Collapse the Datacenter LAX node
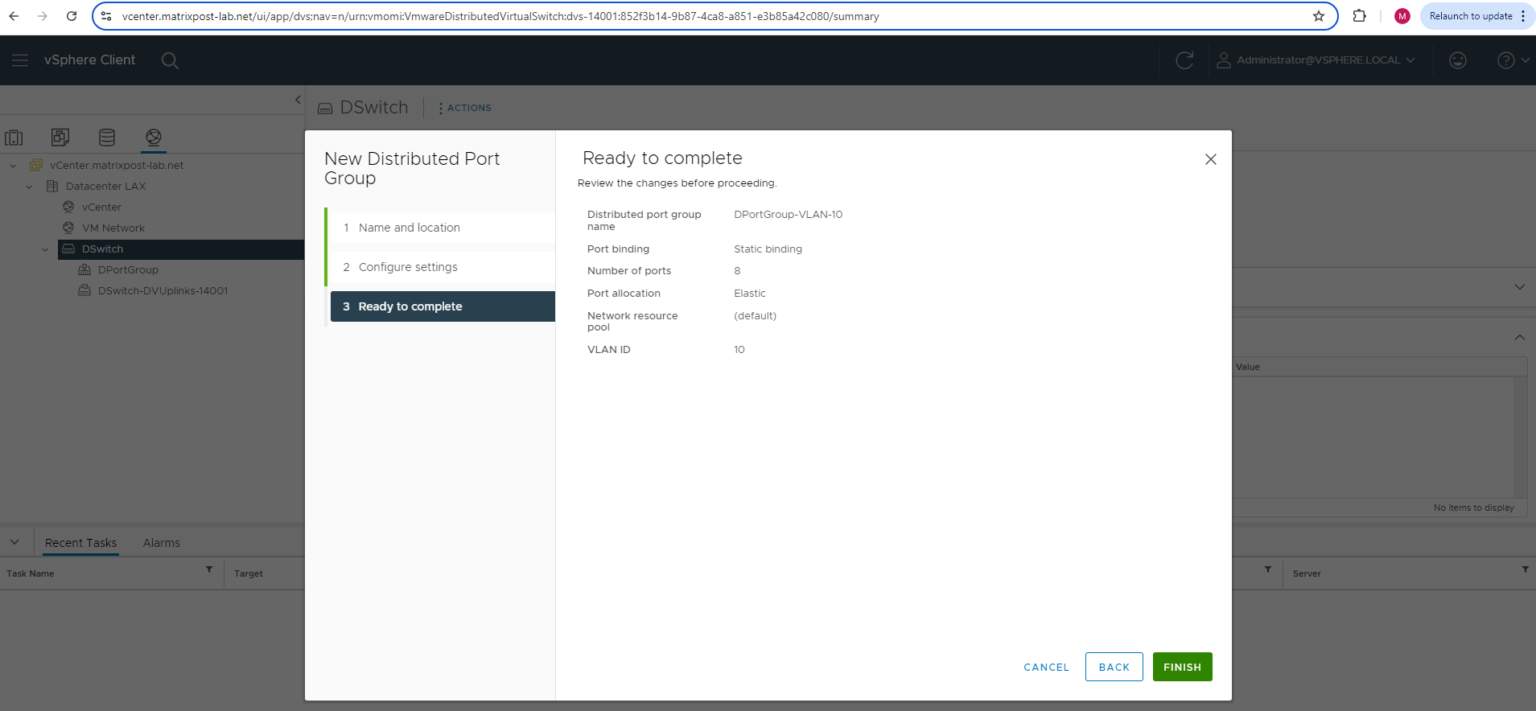 coord(28,186)
